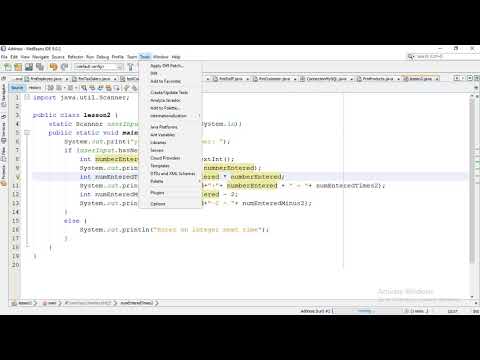The image size is (480, 360).
Task: Click the Save All toolbar icon
Action: tap(40, 67)
